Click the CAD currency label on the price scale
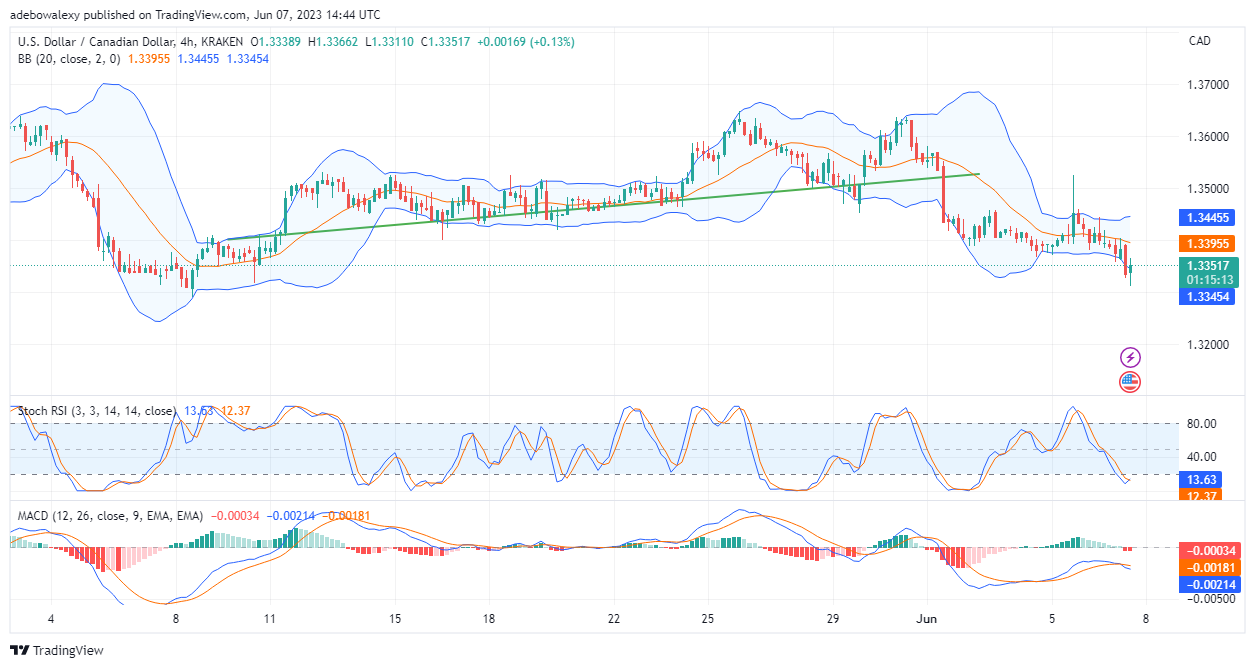Viewport: 1255px width, 668px height. (1200, 41)
